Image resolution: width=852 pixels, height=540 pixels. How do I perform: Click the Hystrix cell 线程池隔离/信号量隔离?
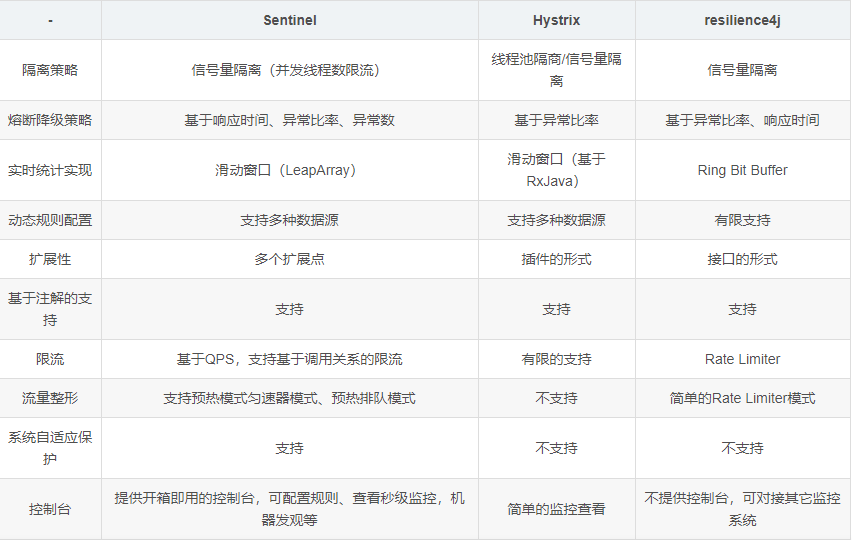556,70
